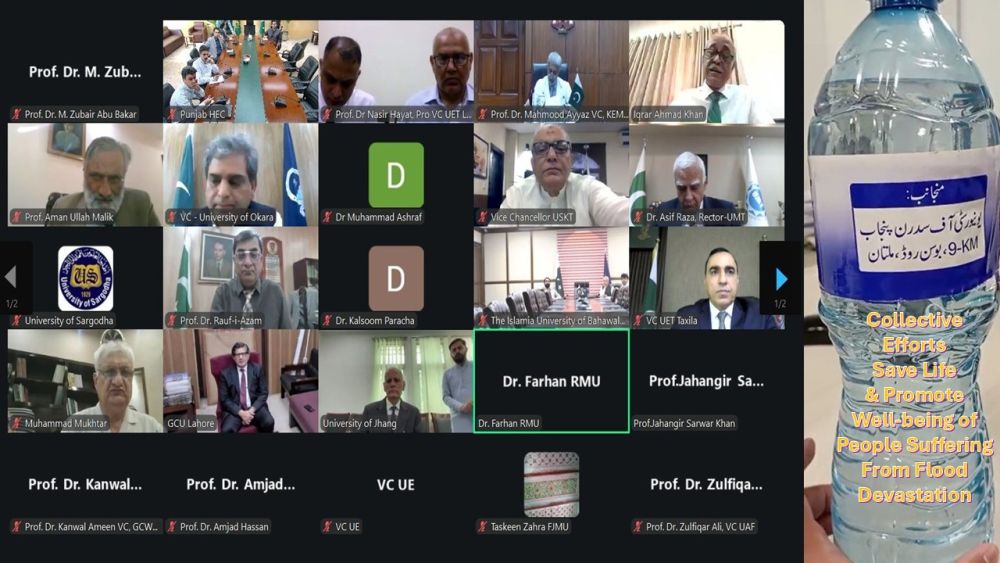Click the Muhammad Mukhtar participant video
The width and height of the screenshot is (1000, 563).
(x=85, y=381)
